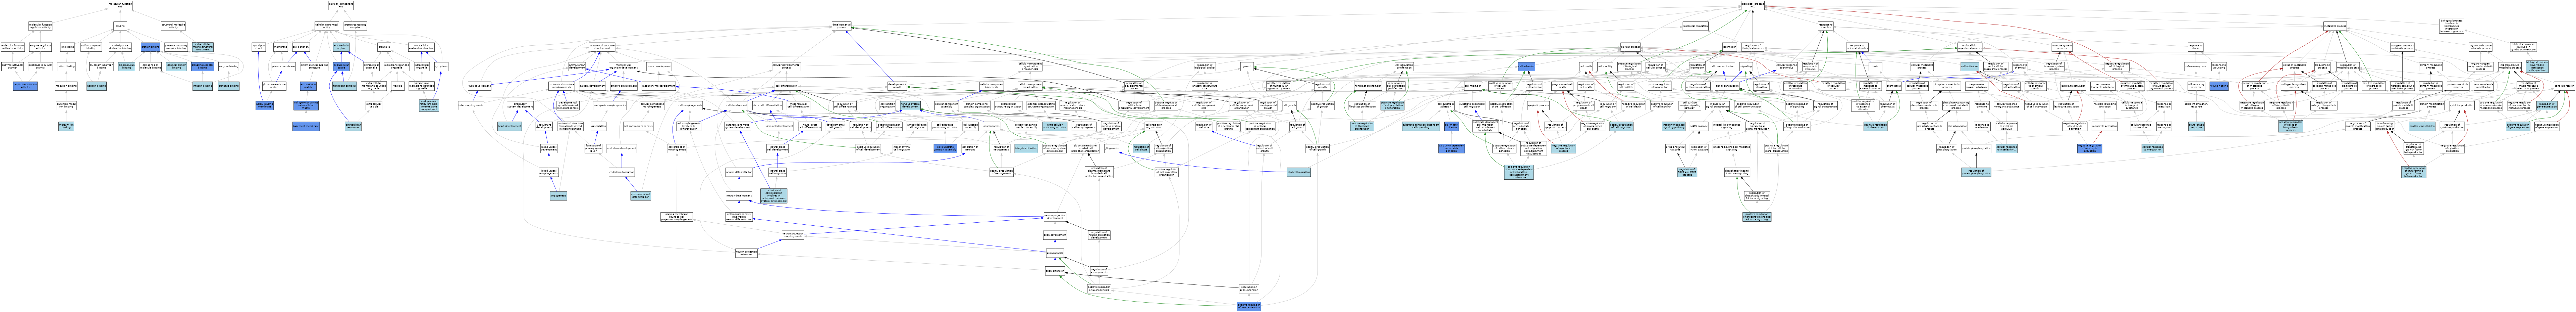Click the 'binding' node under molecular_function
This screenshot has height=312, width=2576.
[x=120, y=26]
